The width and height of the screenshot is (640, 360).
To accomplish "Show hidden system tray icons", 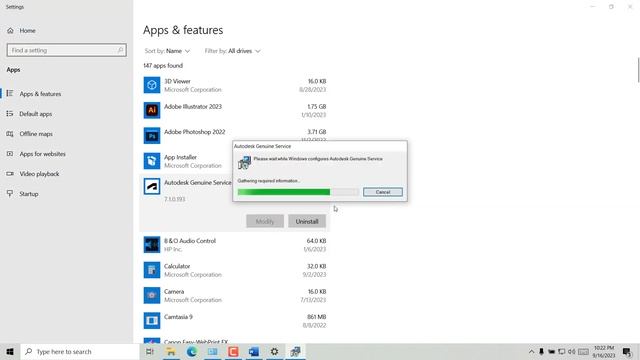I will (531, 351).
